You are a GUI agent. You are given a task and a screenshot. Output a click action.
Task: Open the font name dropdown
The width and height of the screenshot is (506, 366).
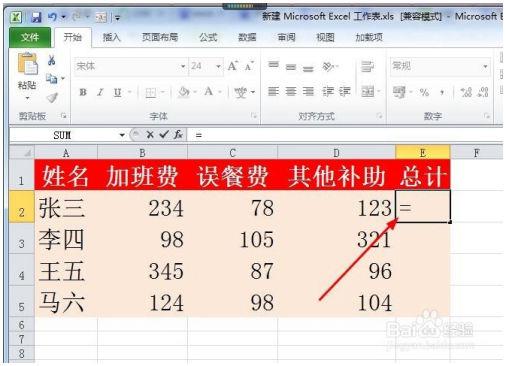point(183,66)
